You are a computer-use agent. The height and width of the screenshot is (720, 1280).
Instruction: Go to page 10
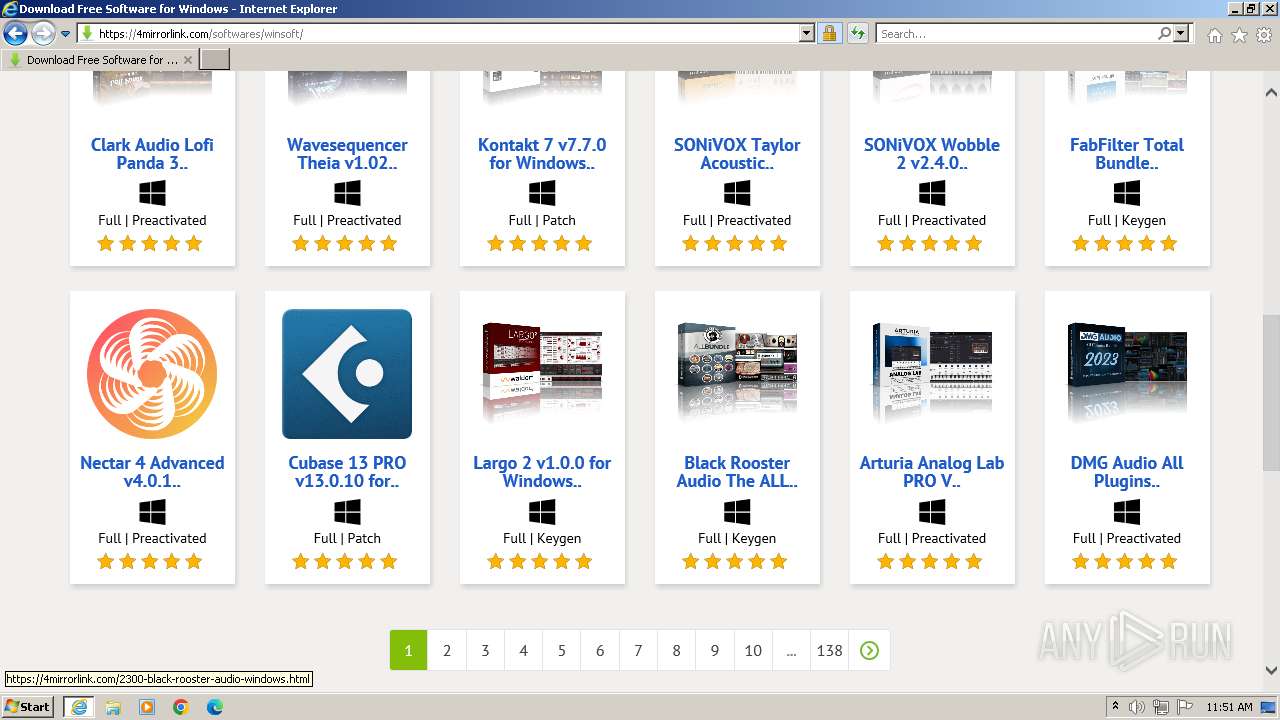(x=753, y=650)
